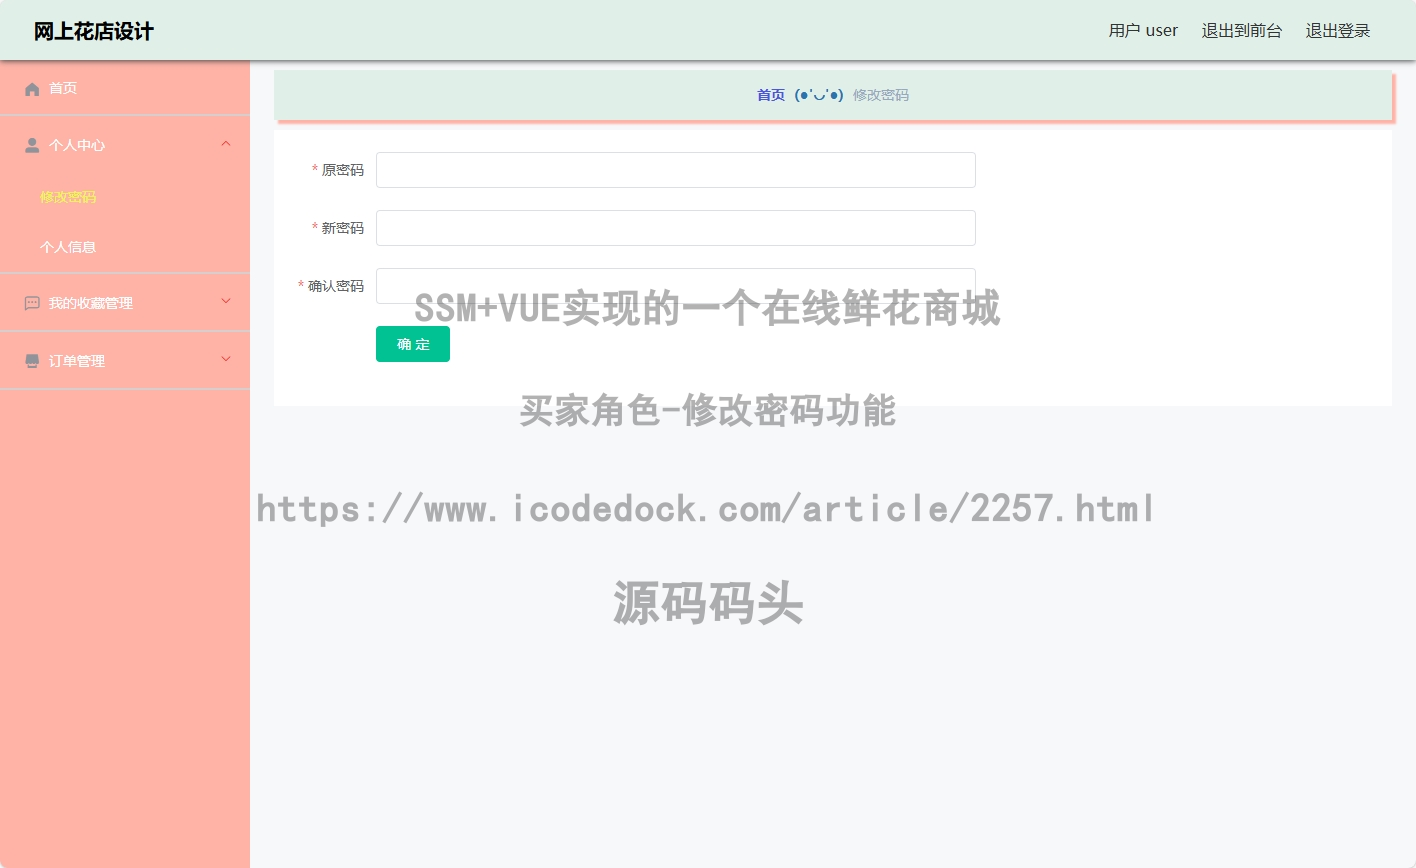Click the person icon for 个人中心
Screen dimensions: 1416x868
point(32,146)
